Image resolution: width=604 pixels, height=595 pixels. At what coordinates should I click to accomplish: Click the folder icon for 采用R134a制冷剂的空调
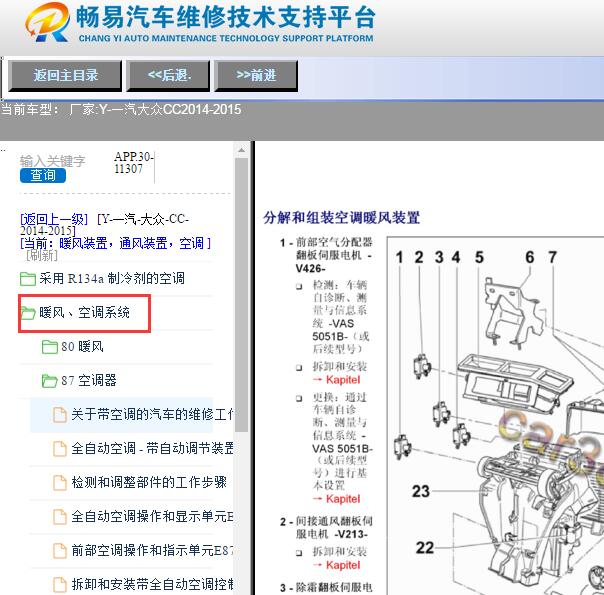pyautogui.click(x=28, y=278)
